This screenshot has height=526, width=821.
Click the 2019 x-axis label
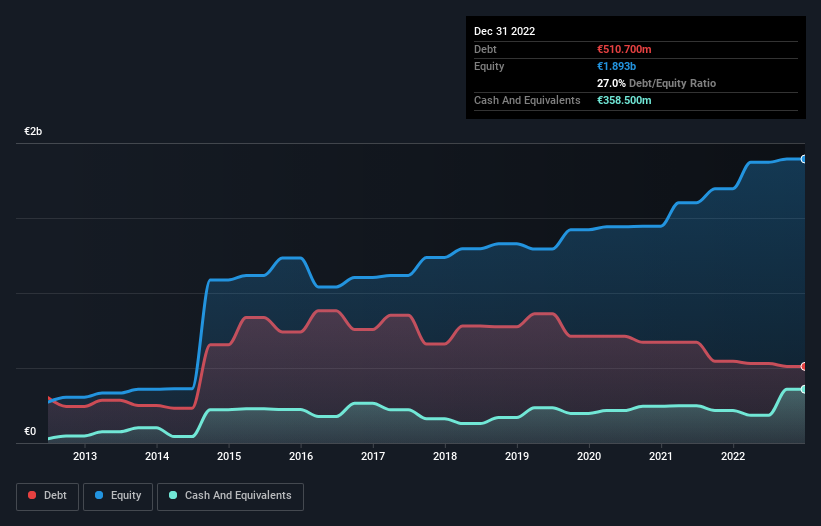tap(517, 456)
